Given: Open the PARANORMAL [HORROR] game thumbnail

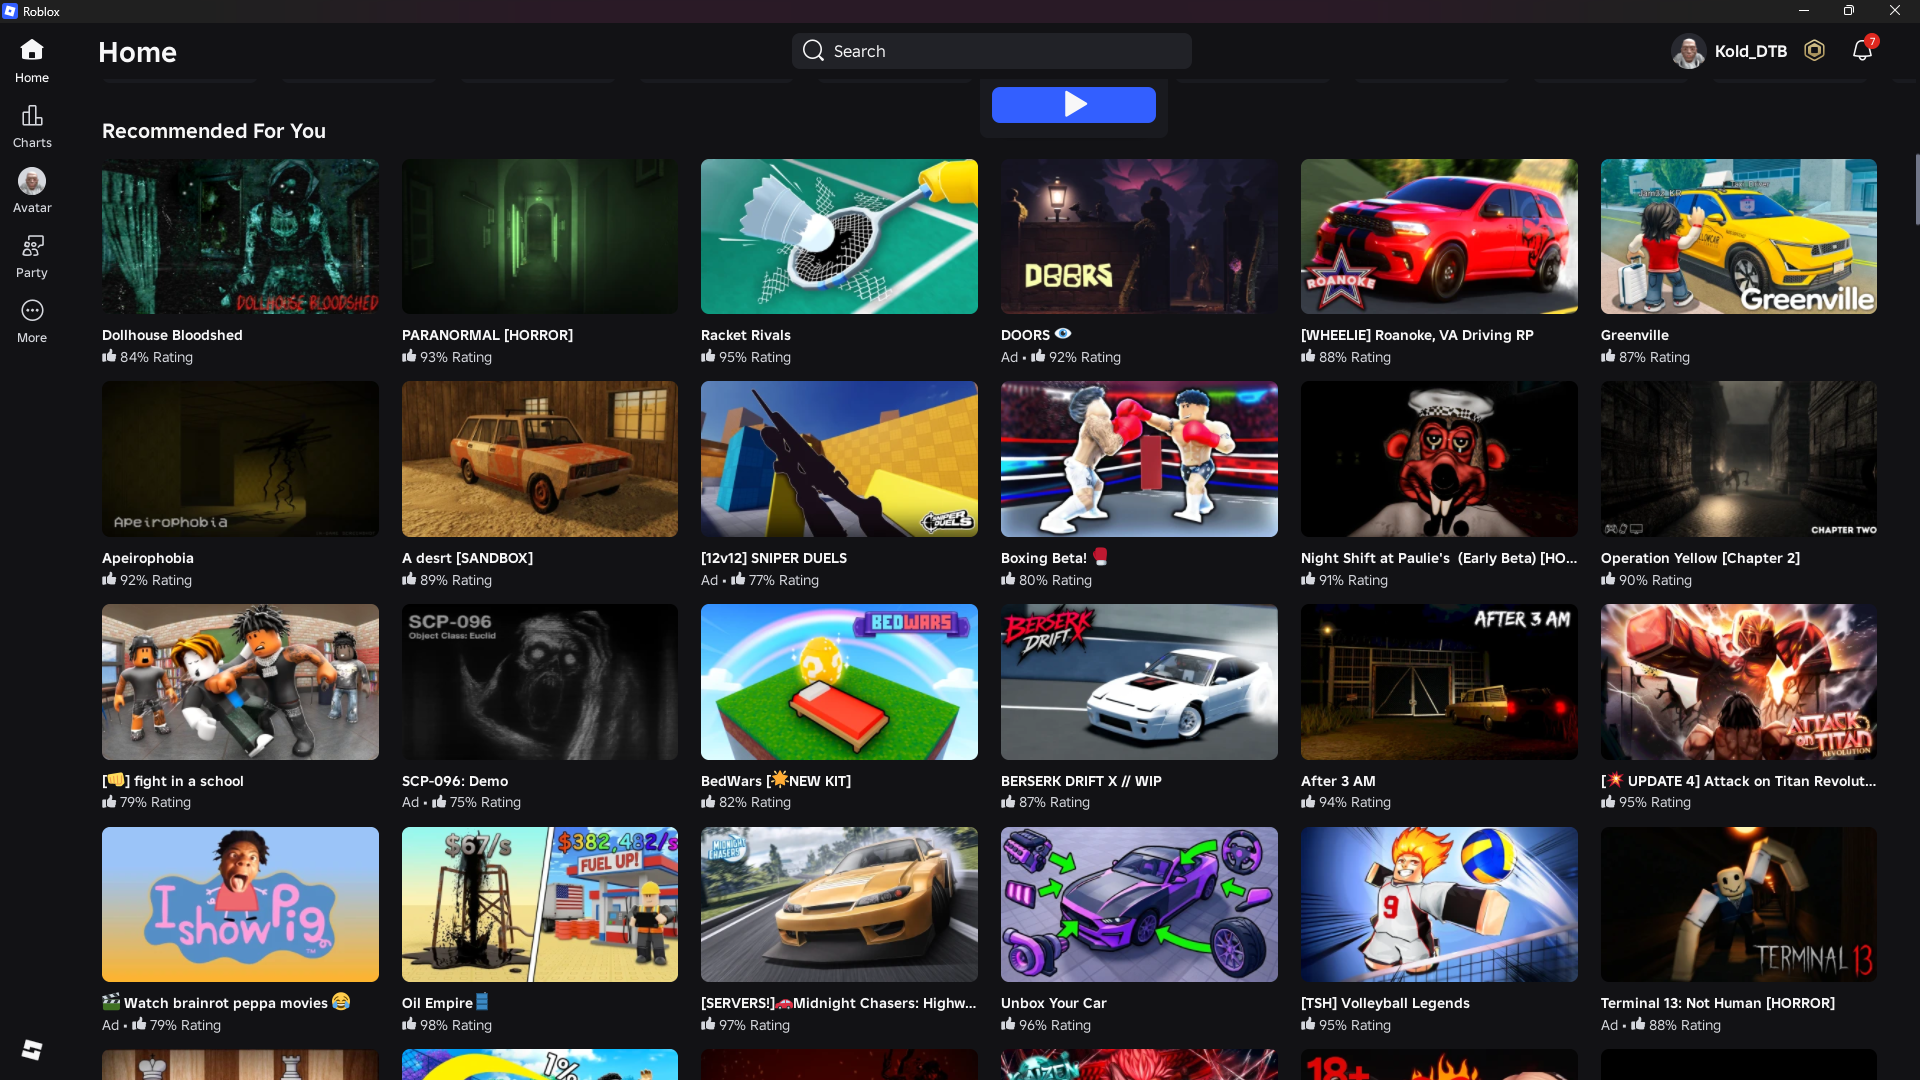Looking at the screenshot, I should coord(540,236).
